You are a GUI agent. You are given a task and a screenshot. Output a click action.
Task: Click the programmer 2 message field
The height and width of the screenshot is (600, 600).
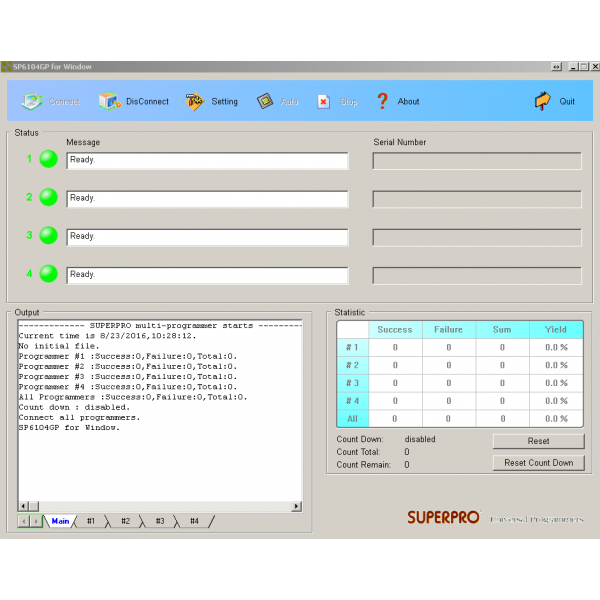click(x=207, y=199)
